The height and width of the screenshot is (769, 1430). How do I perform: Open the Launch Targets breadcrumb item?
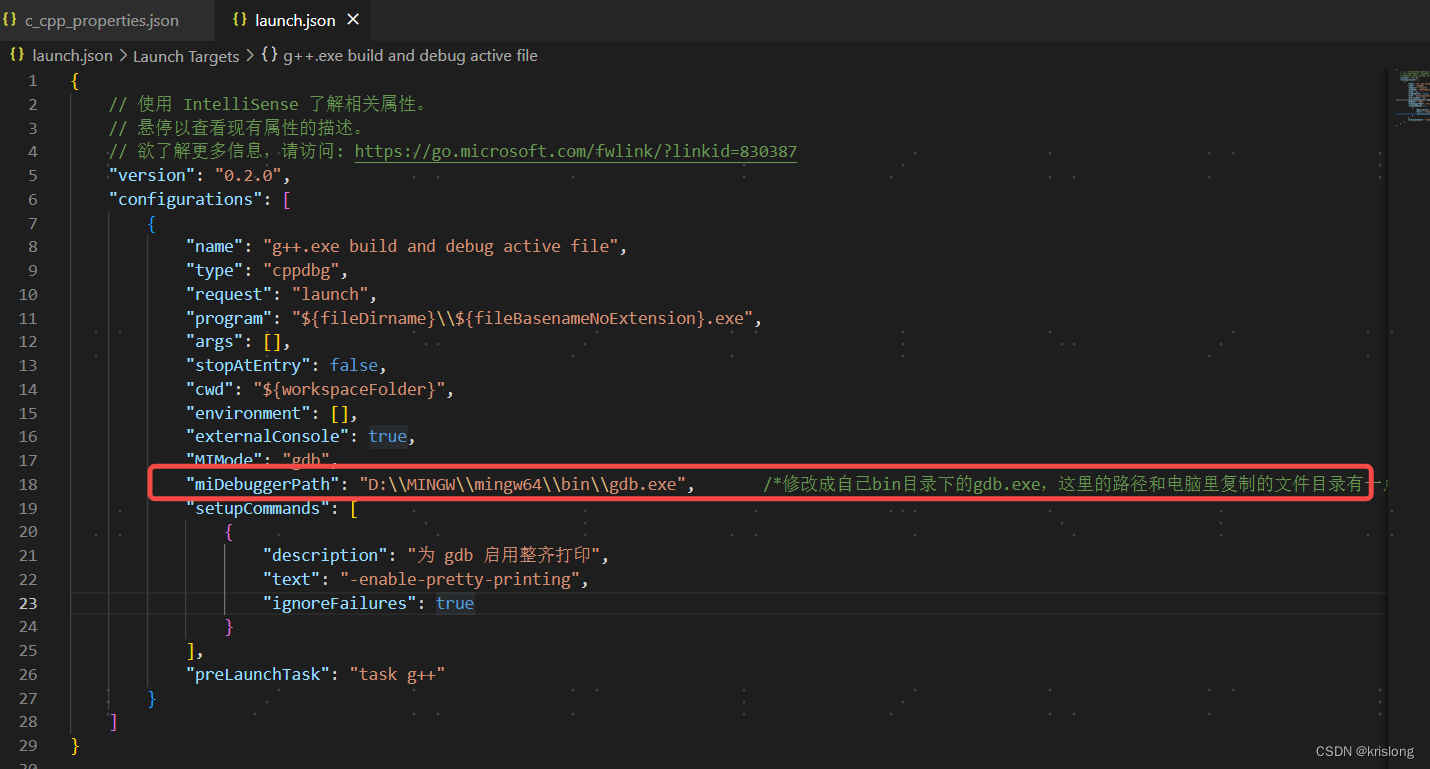point(186,56)
